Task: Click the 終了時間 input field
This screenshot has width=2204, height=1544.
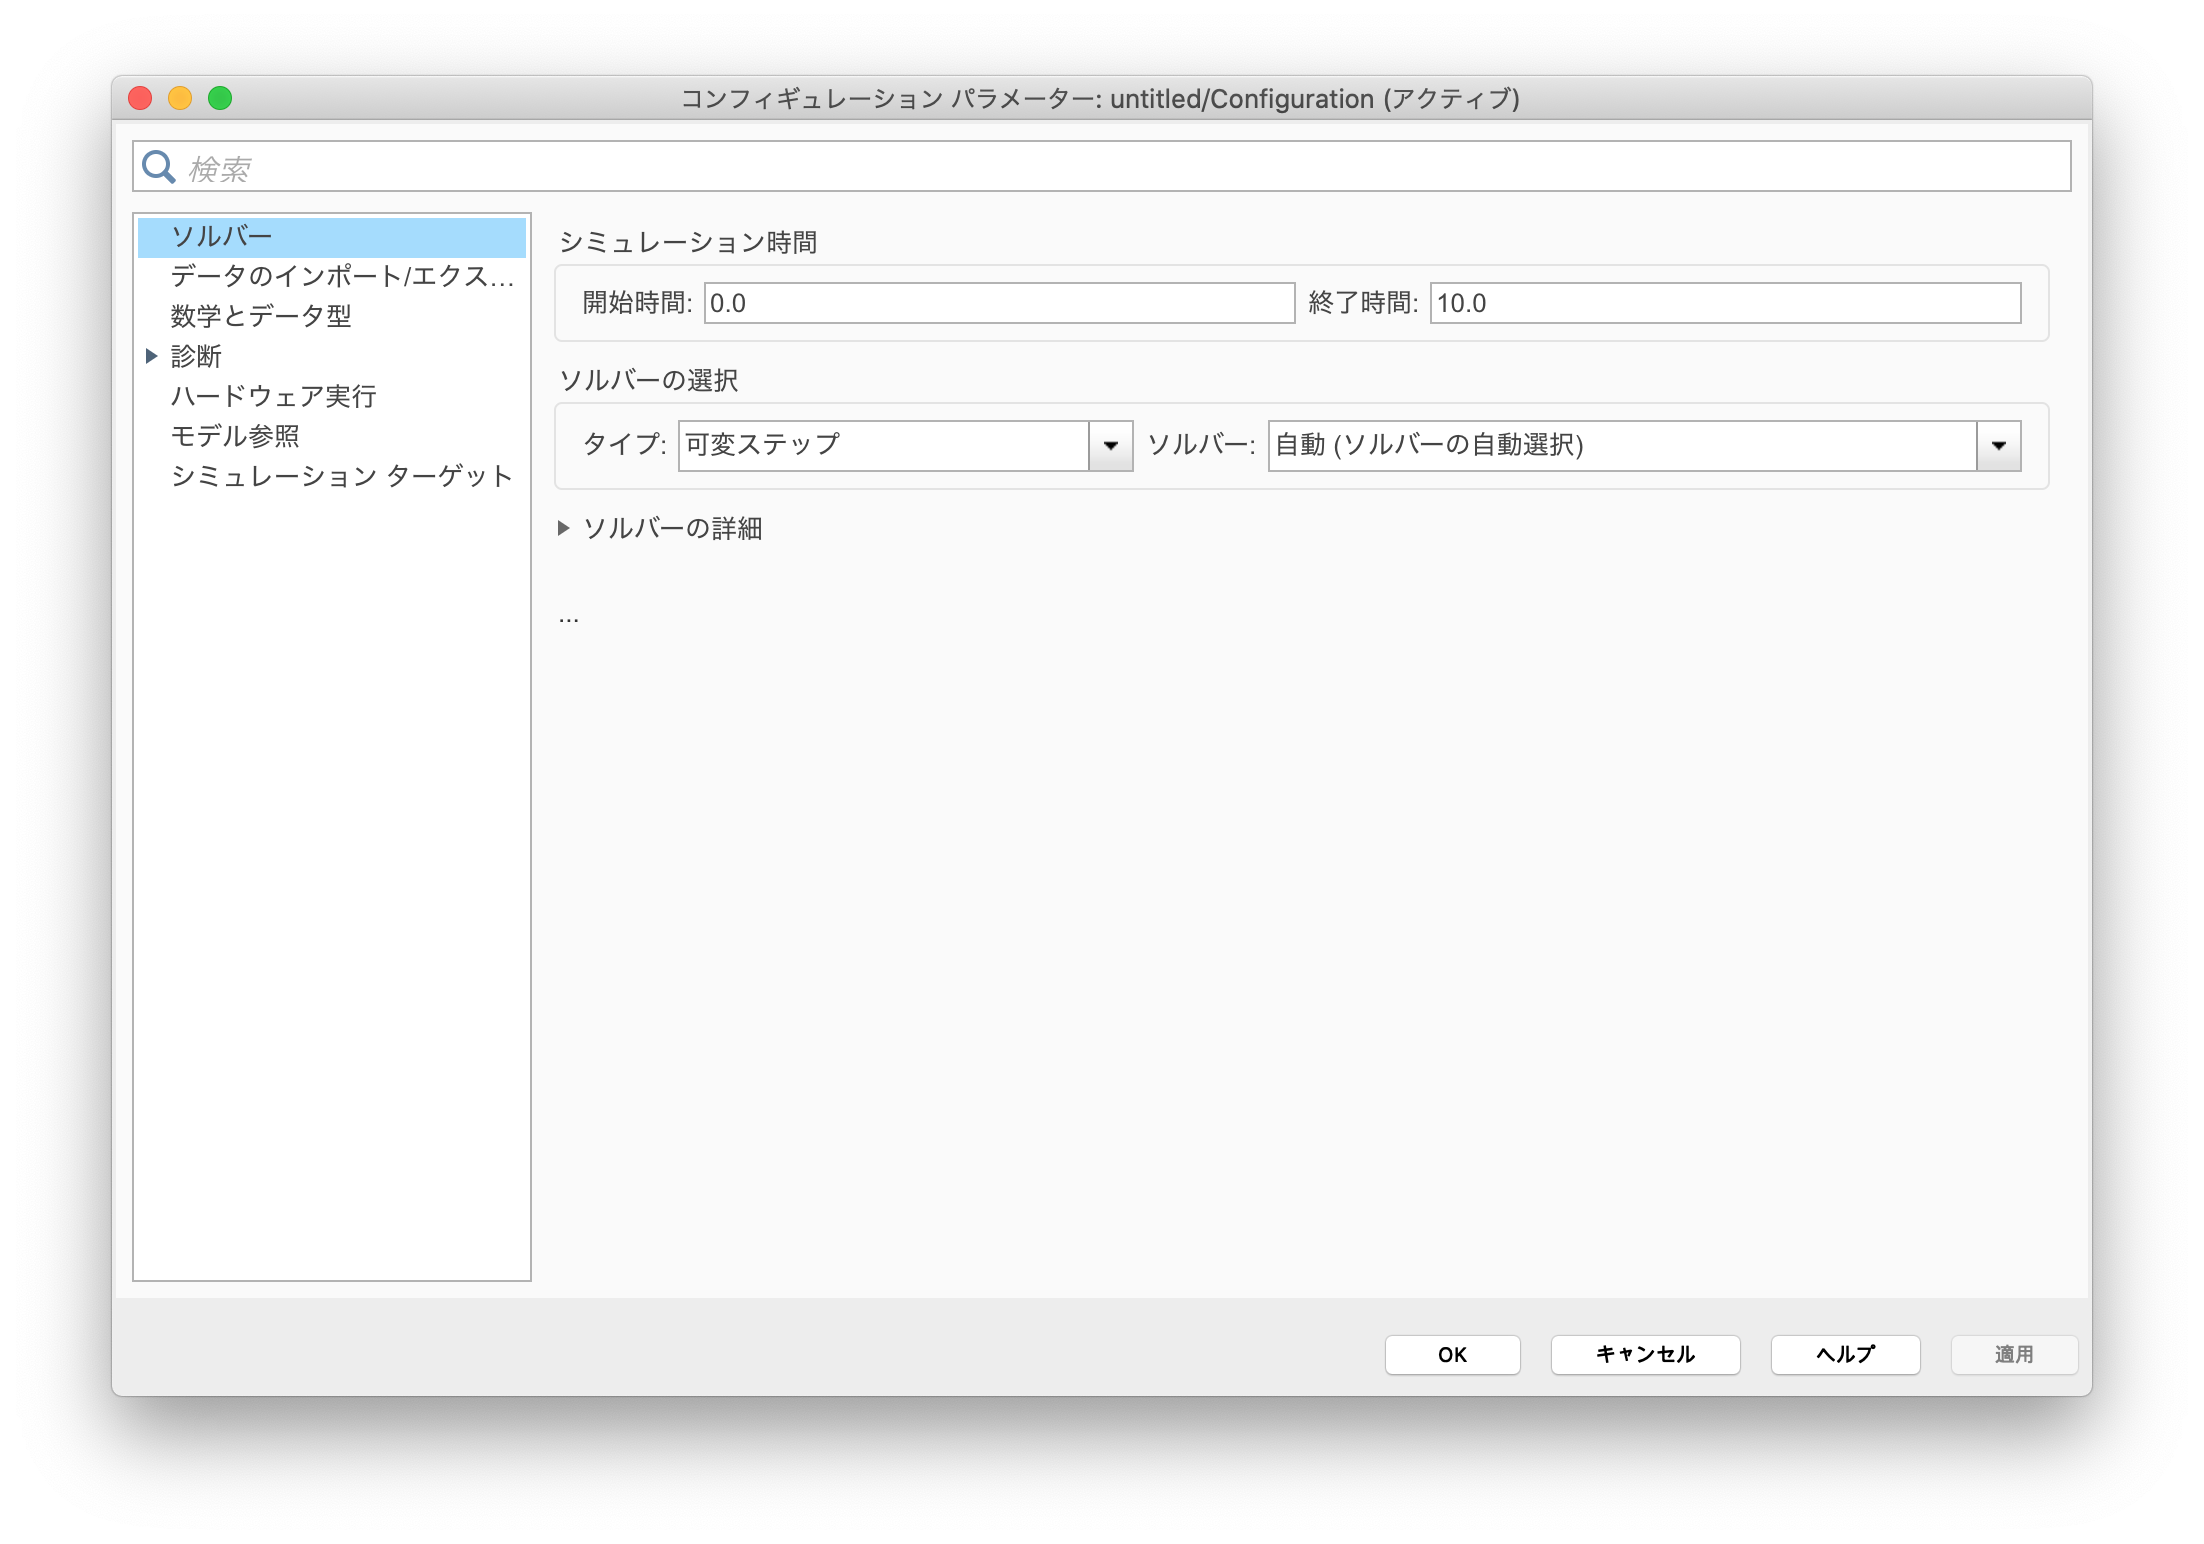Action: pos(1724,303)
